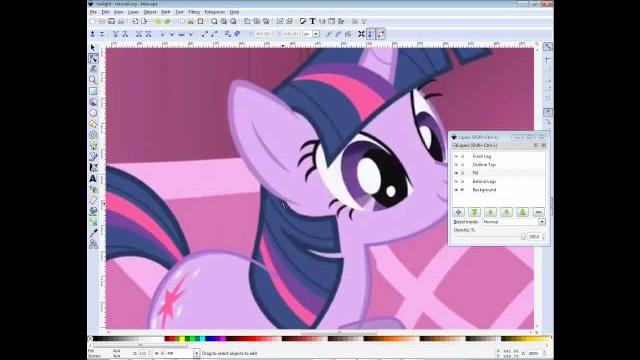The width and height of the screenshot is (640, 360).
Task: Select the Paint Bucket tool
Action: (x=93, y=211)
